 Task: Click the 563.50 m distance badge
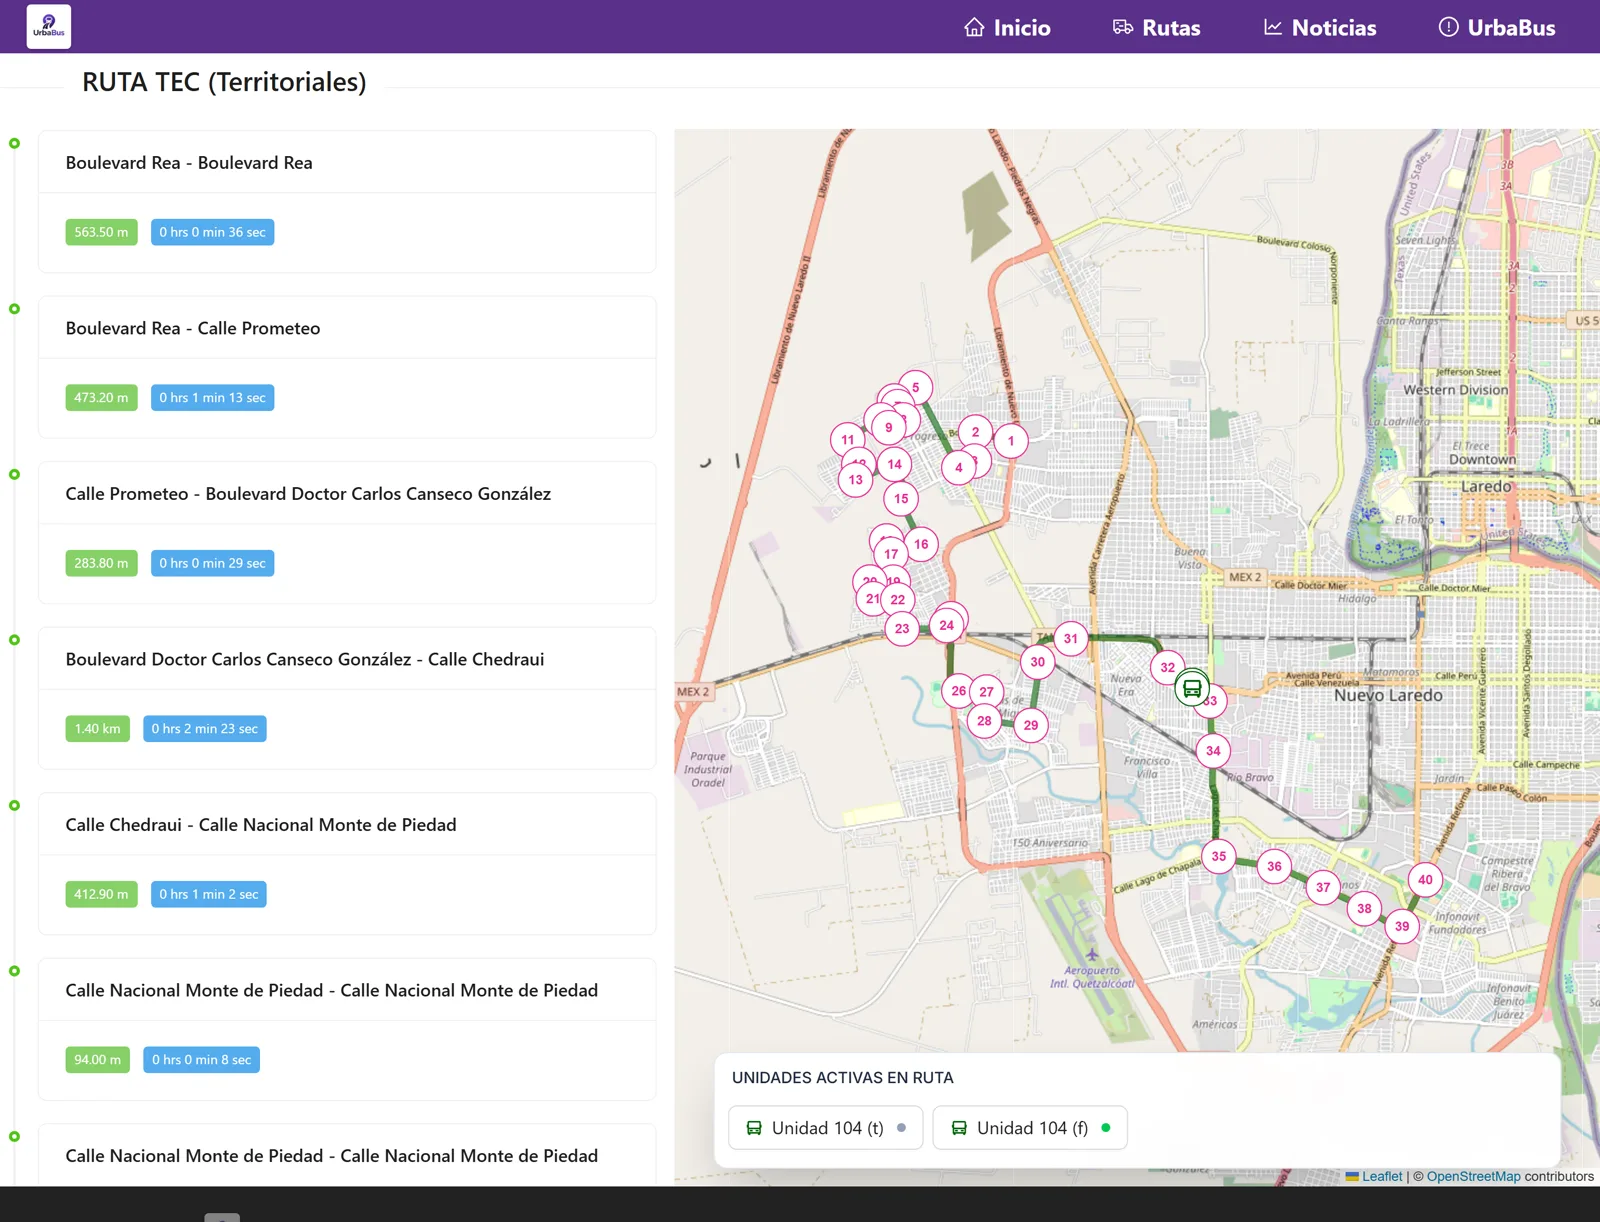coord(101,232)
